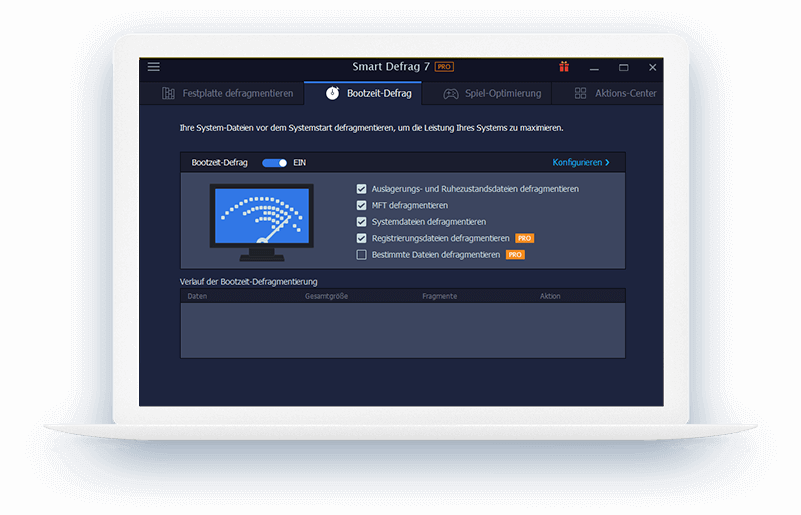Screen dimensions: 801x515
Task: Click the red gift box icon
Action: coord(564,67)
